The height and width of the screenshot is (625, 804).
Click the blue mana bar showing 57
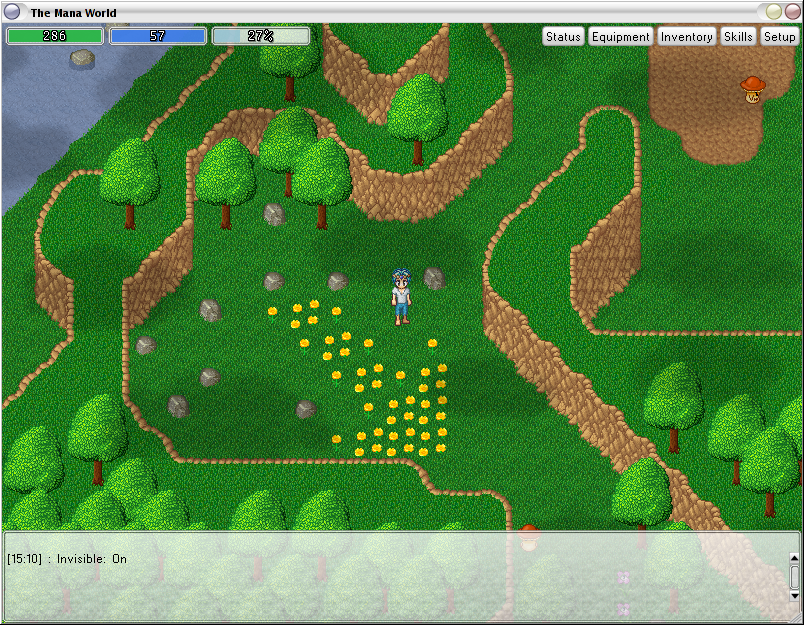tap(158, 36)
